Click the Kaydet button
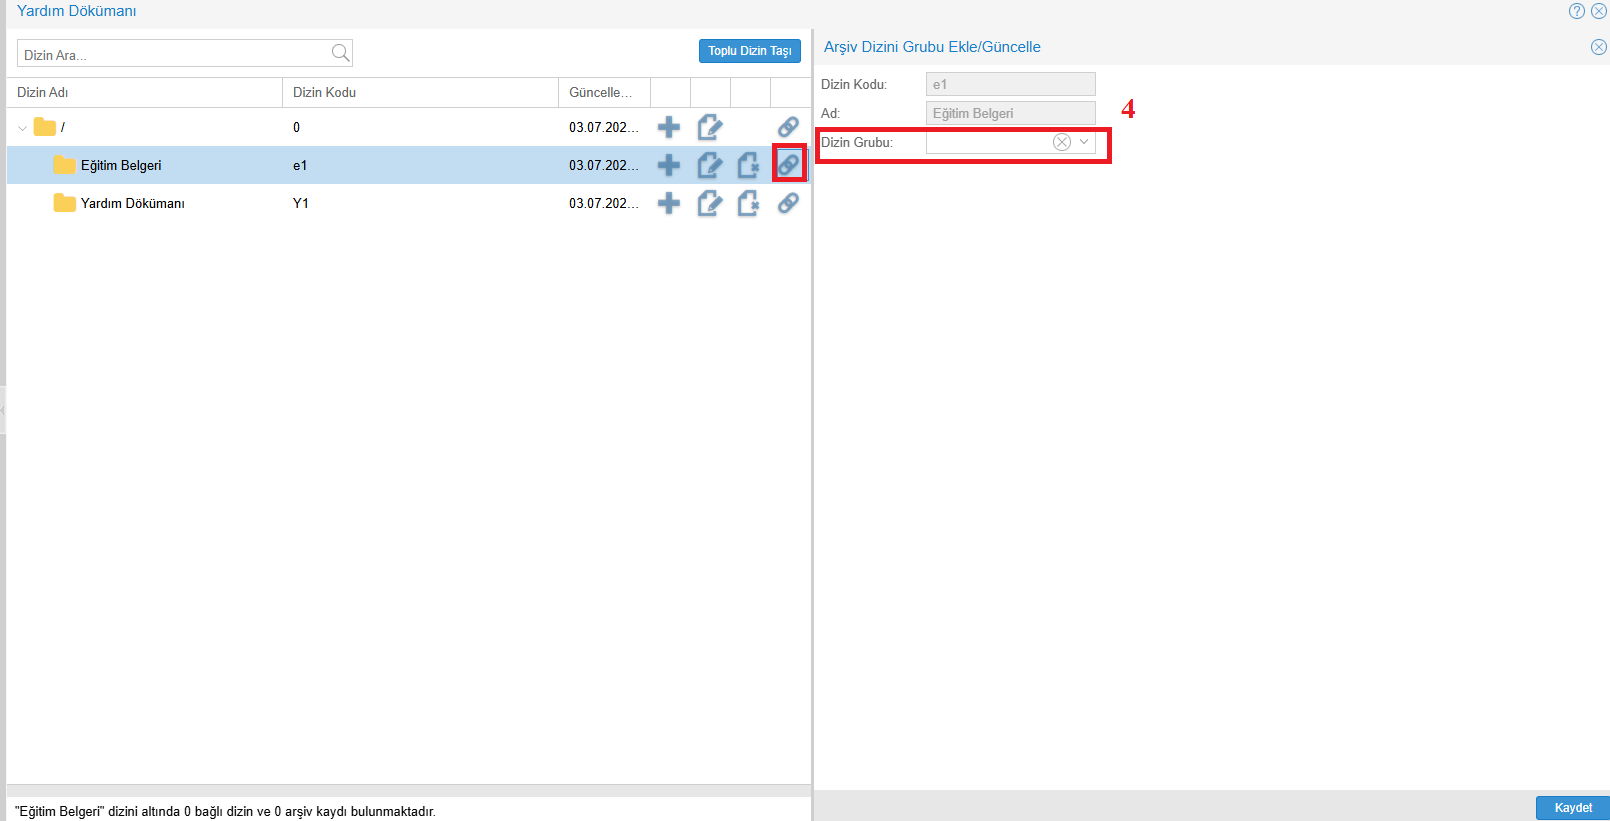The height and width of the screenshot is (821, 1610). coord(1572,807)
